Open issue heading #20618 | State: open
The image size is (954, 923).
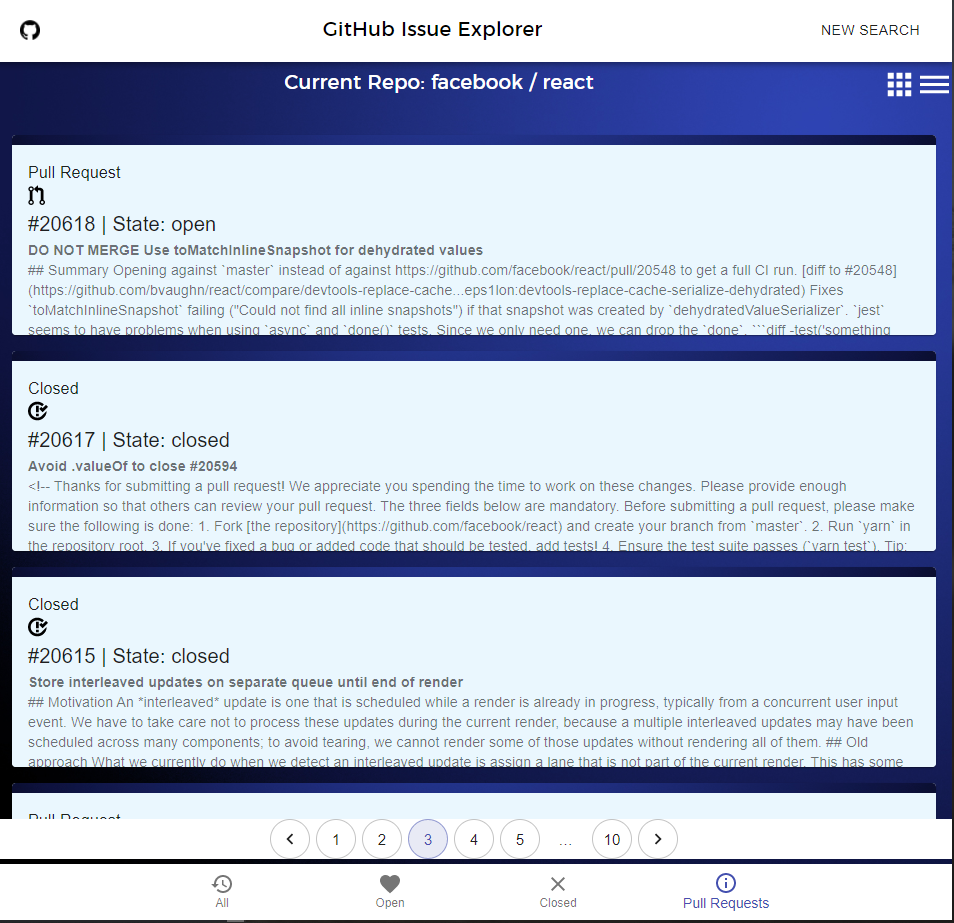tap(122, 224)
